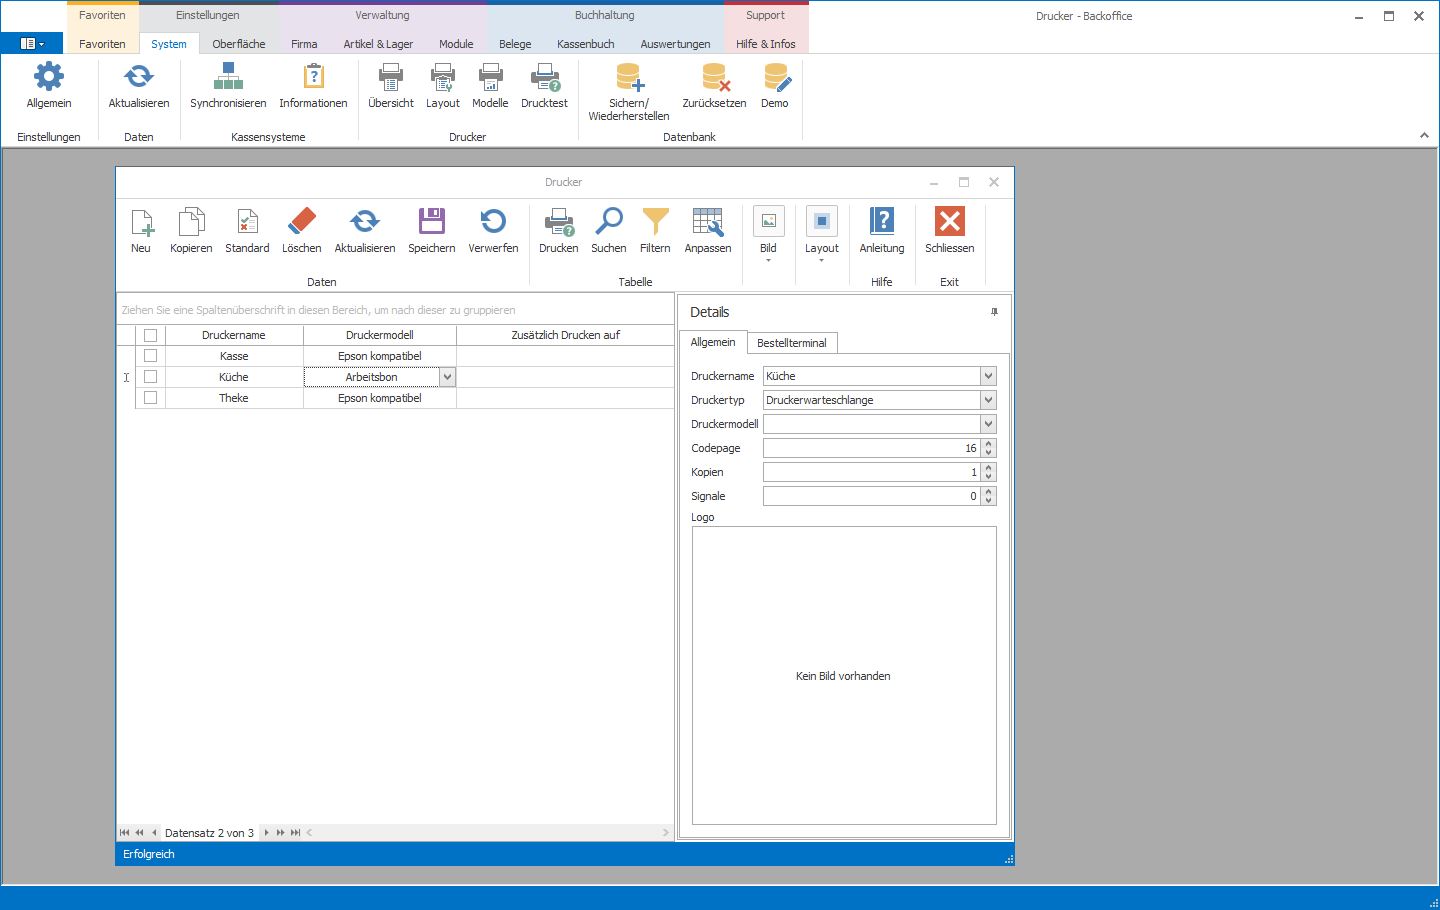Decrease Kopien value

988,476
